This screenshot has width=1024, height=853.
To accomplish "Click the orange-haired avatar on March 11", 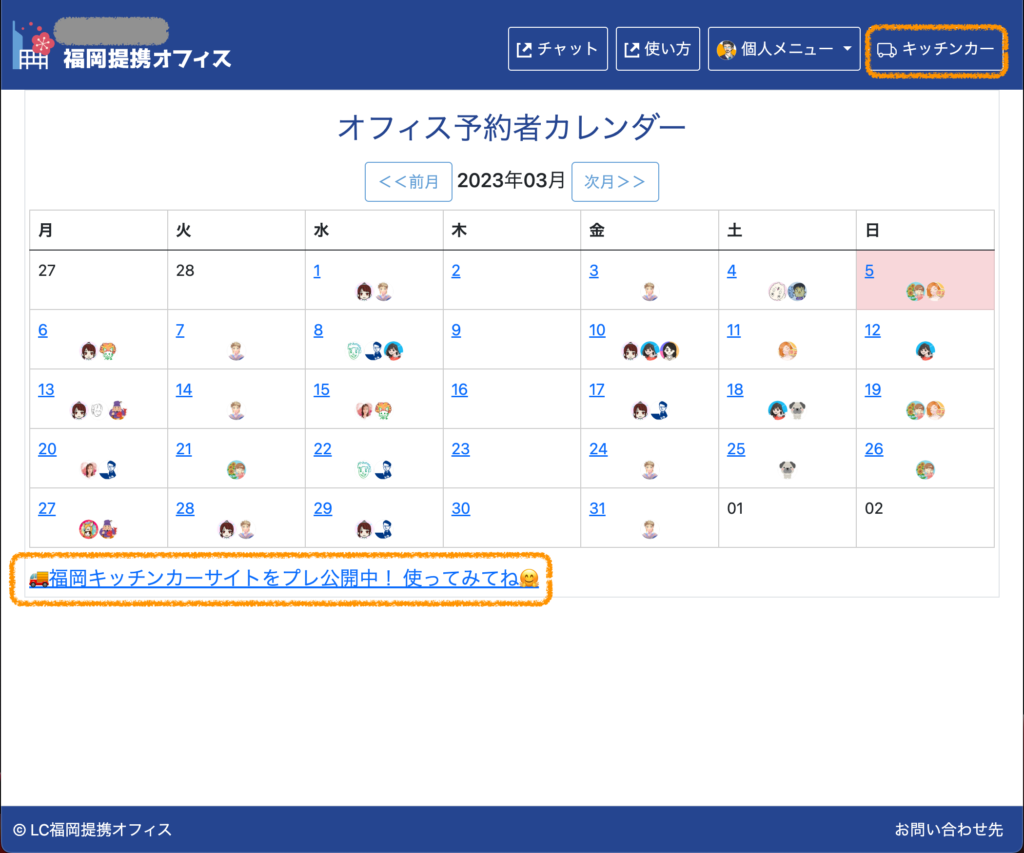I will pos(788,351).
